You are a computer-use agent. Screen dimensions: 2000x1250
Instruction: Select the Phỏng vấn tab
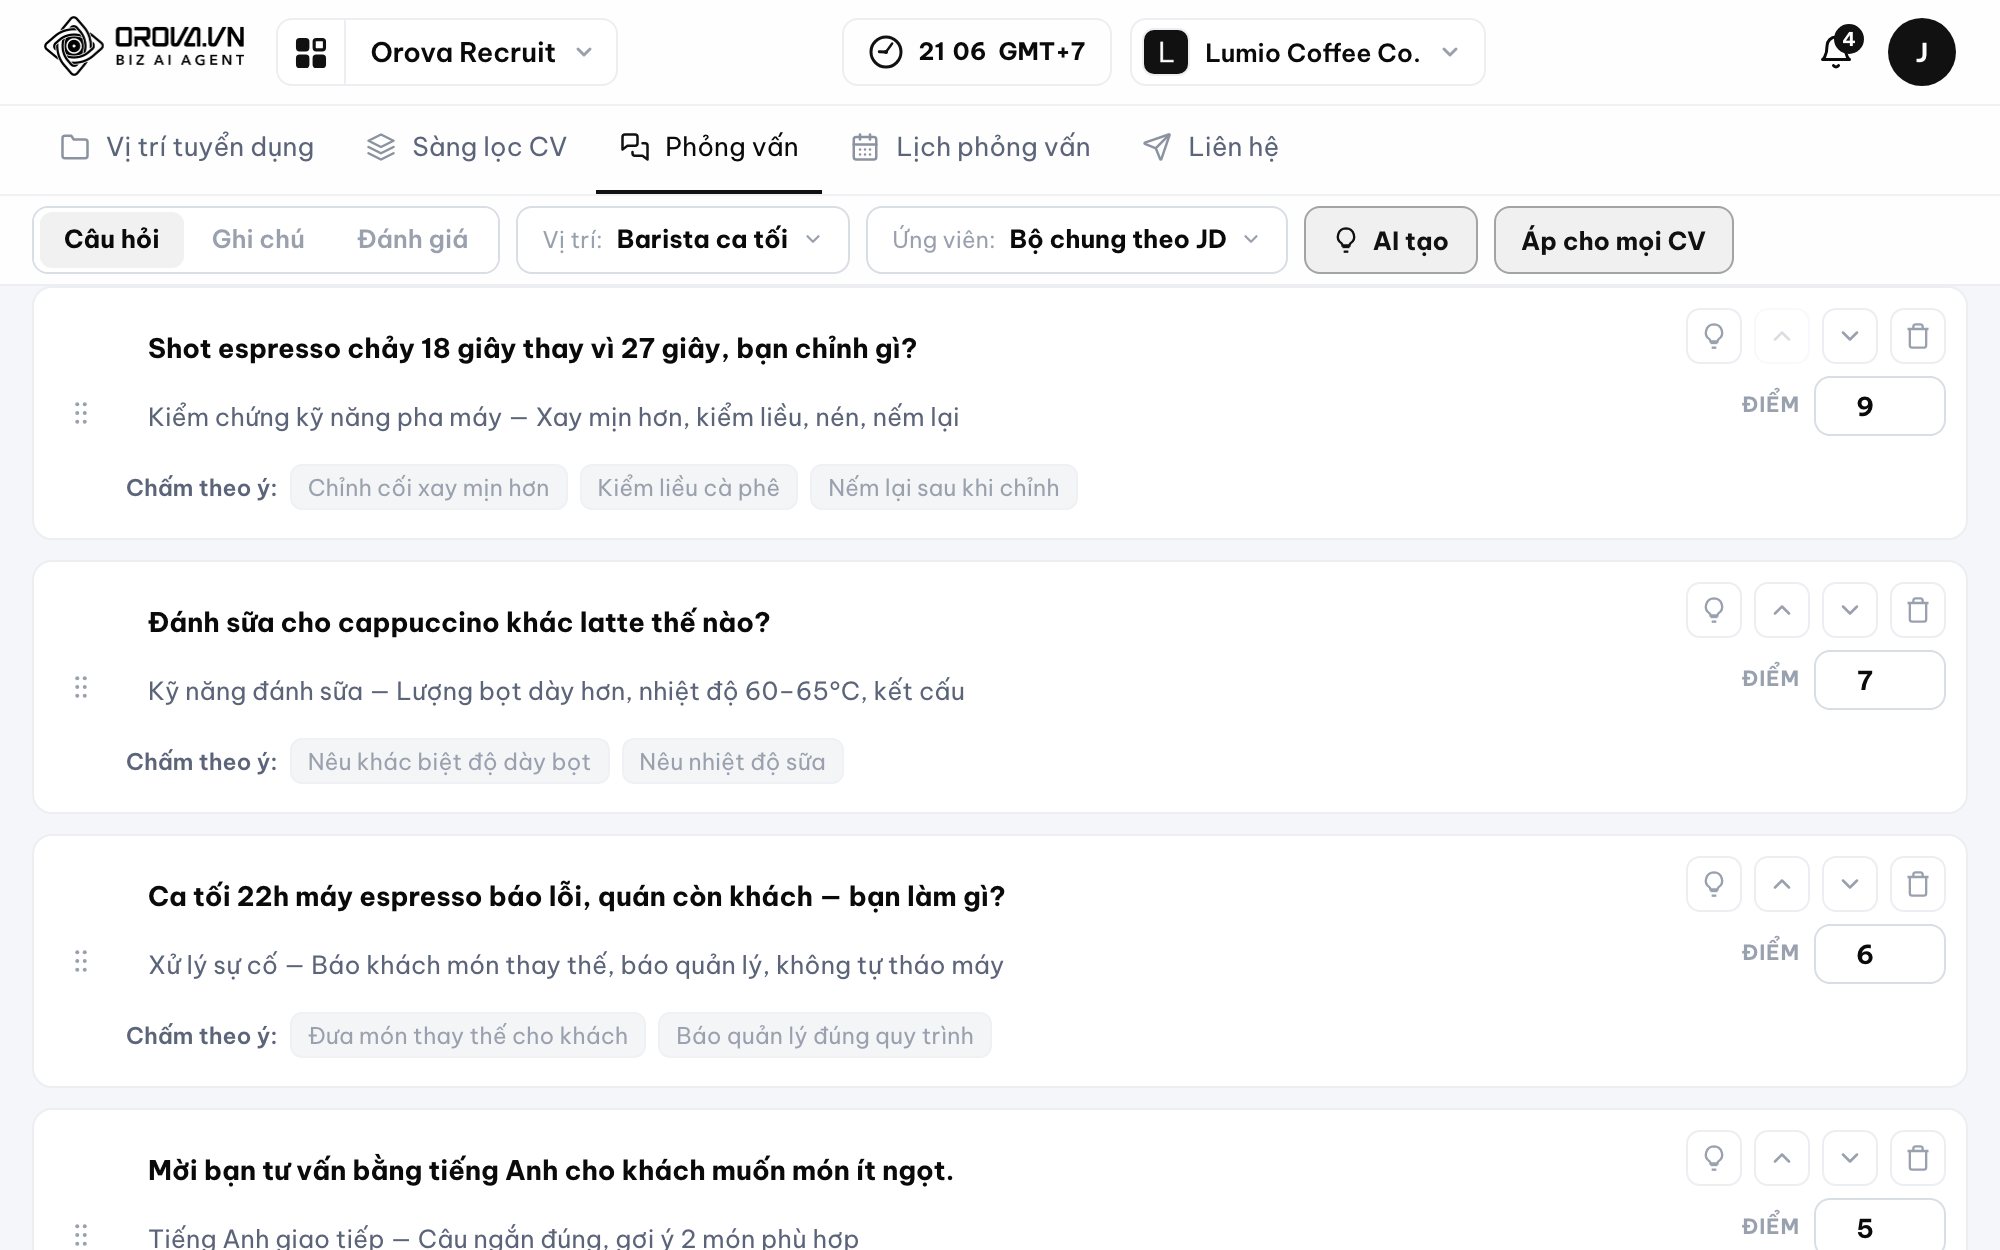tap(709, 147)
